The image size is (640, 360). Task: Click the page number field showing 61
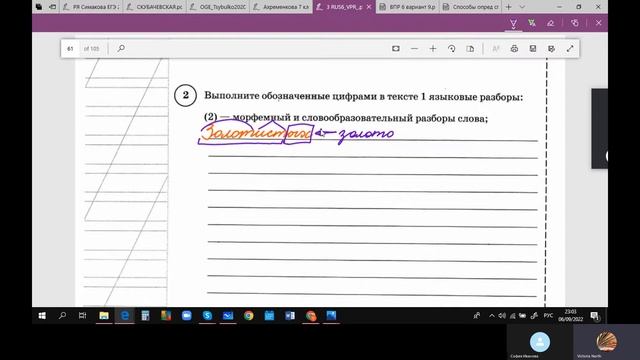(71, 49)
